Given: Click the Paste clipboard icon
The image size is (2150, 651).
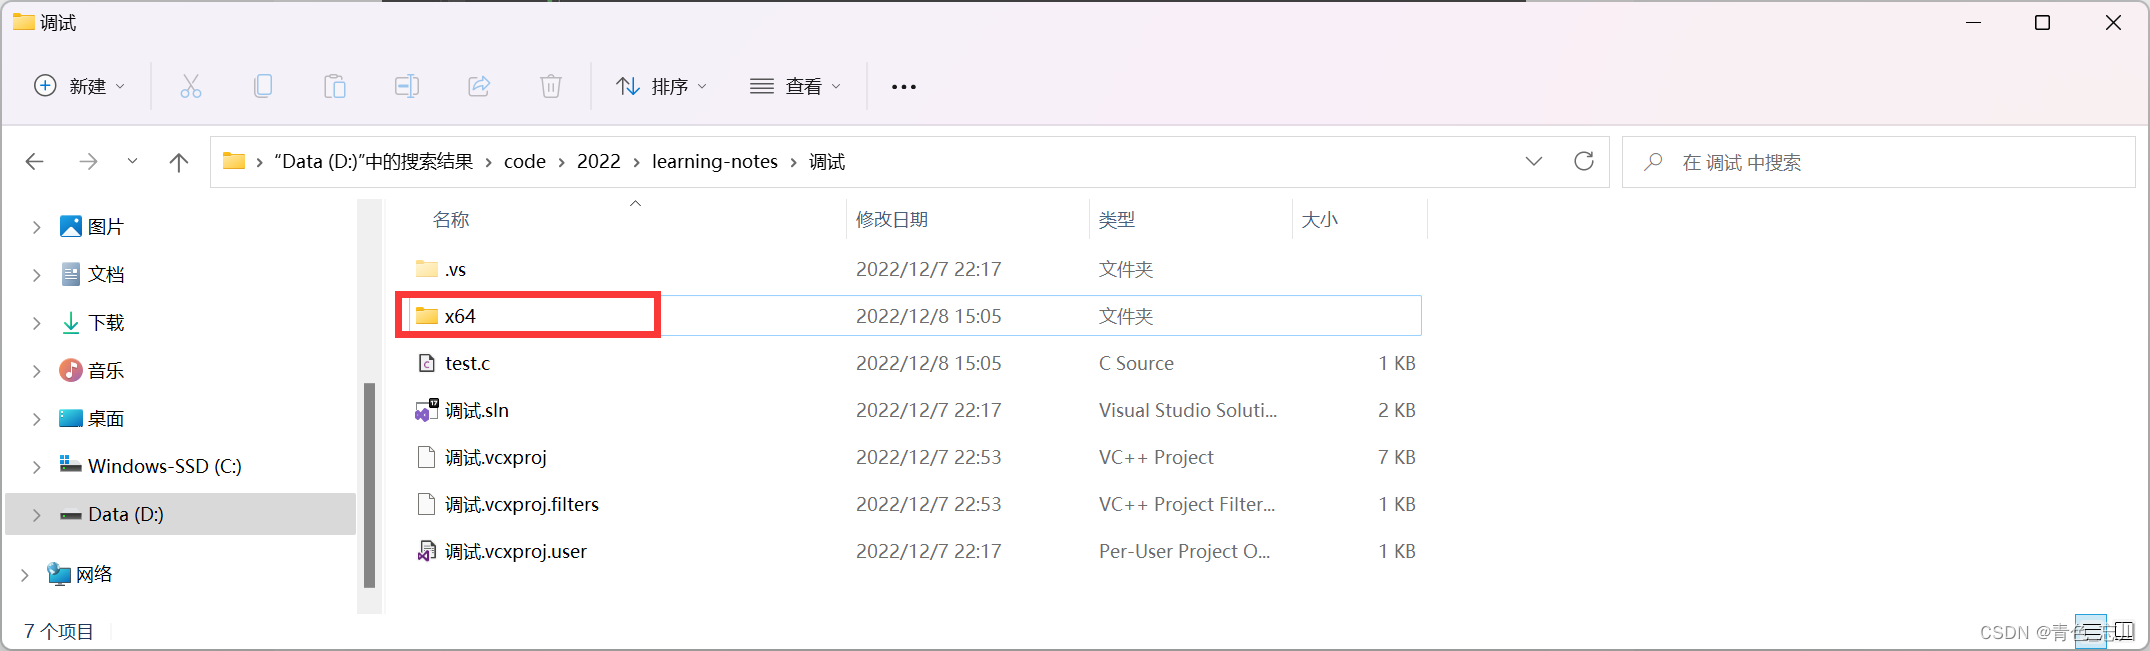Looking at the screenshot, I should (x=335, y=87).
